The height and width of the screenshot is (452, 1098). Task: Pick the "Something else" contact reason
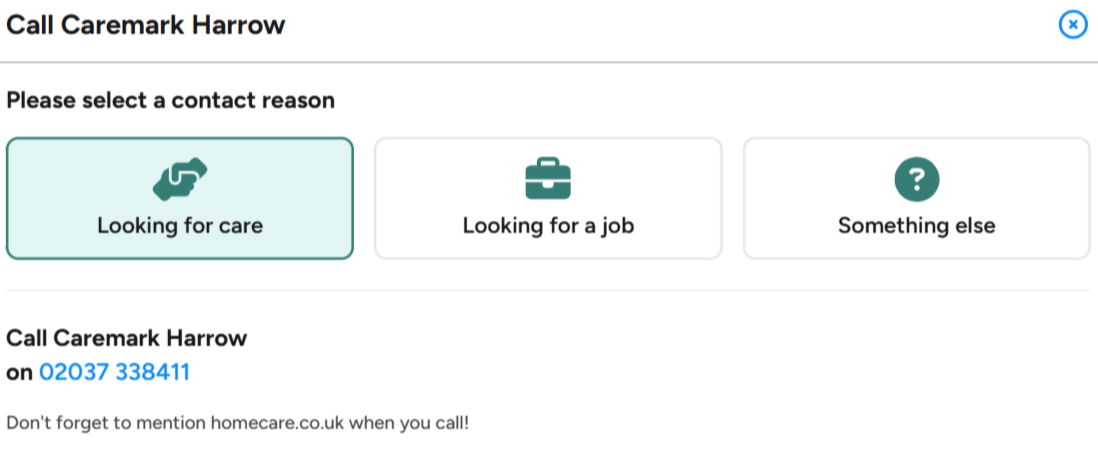tap(917, 198)
